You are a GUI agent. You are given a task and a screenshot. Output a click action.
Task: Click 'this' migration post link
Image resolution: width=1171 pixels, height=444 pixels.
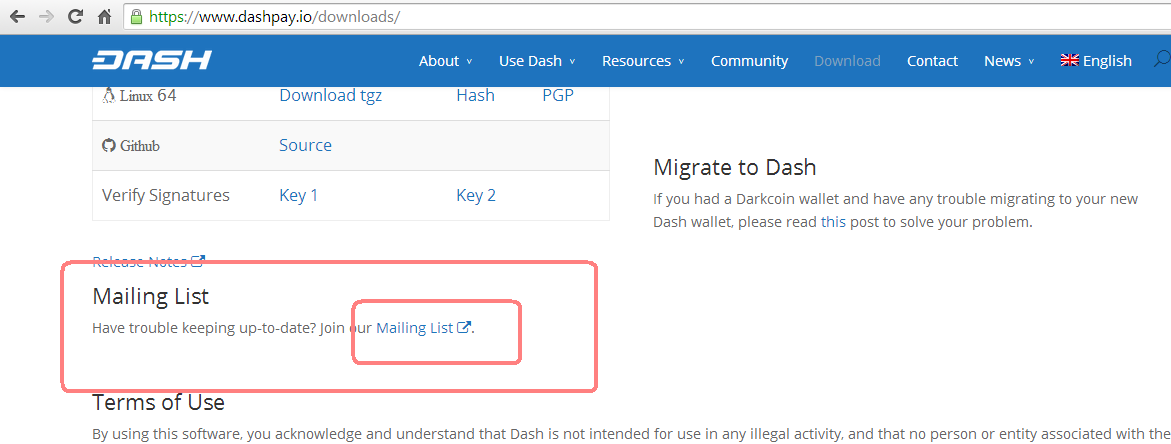tap(833, 222)
